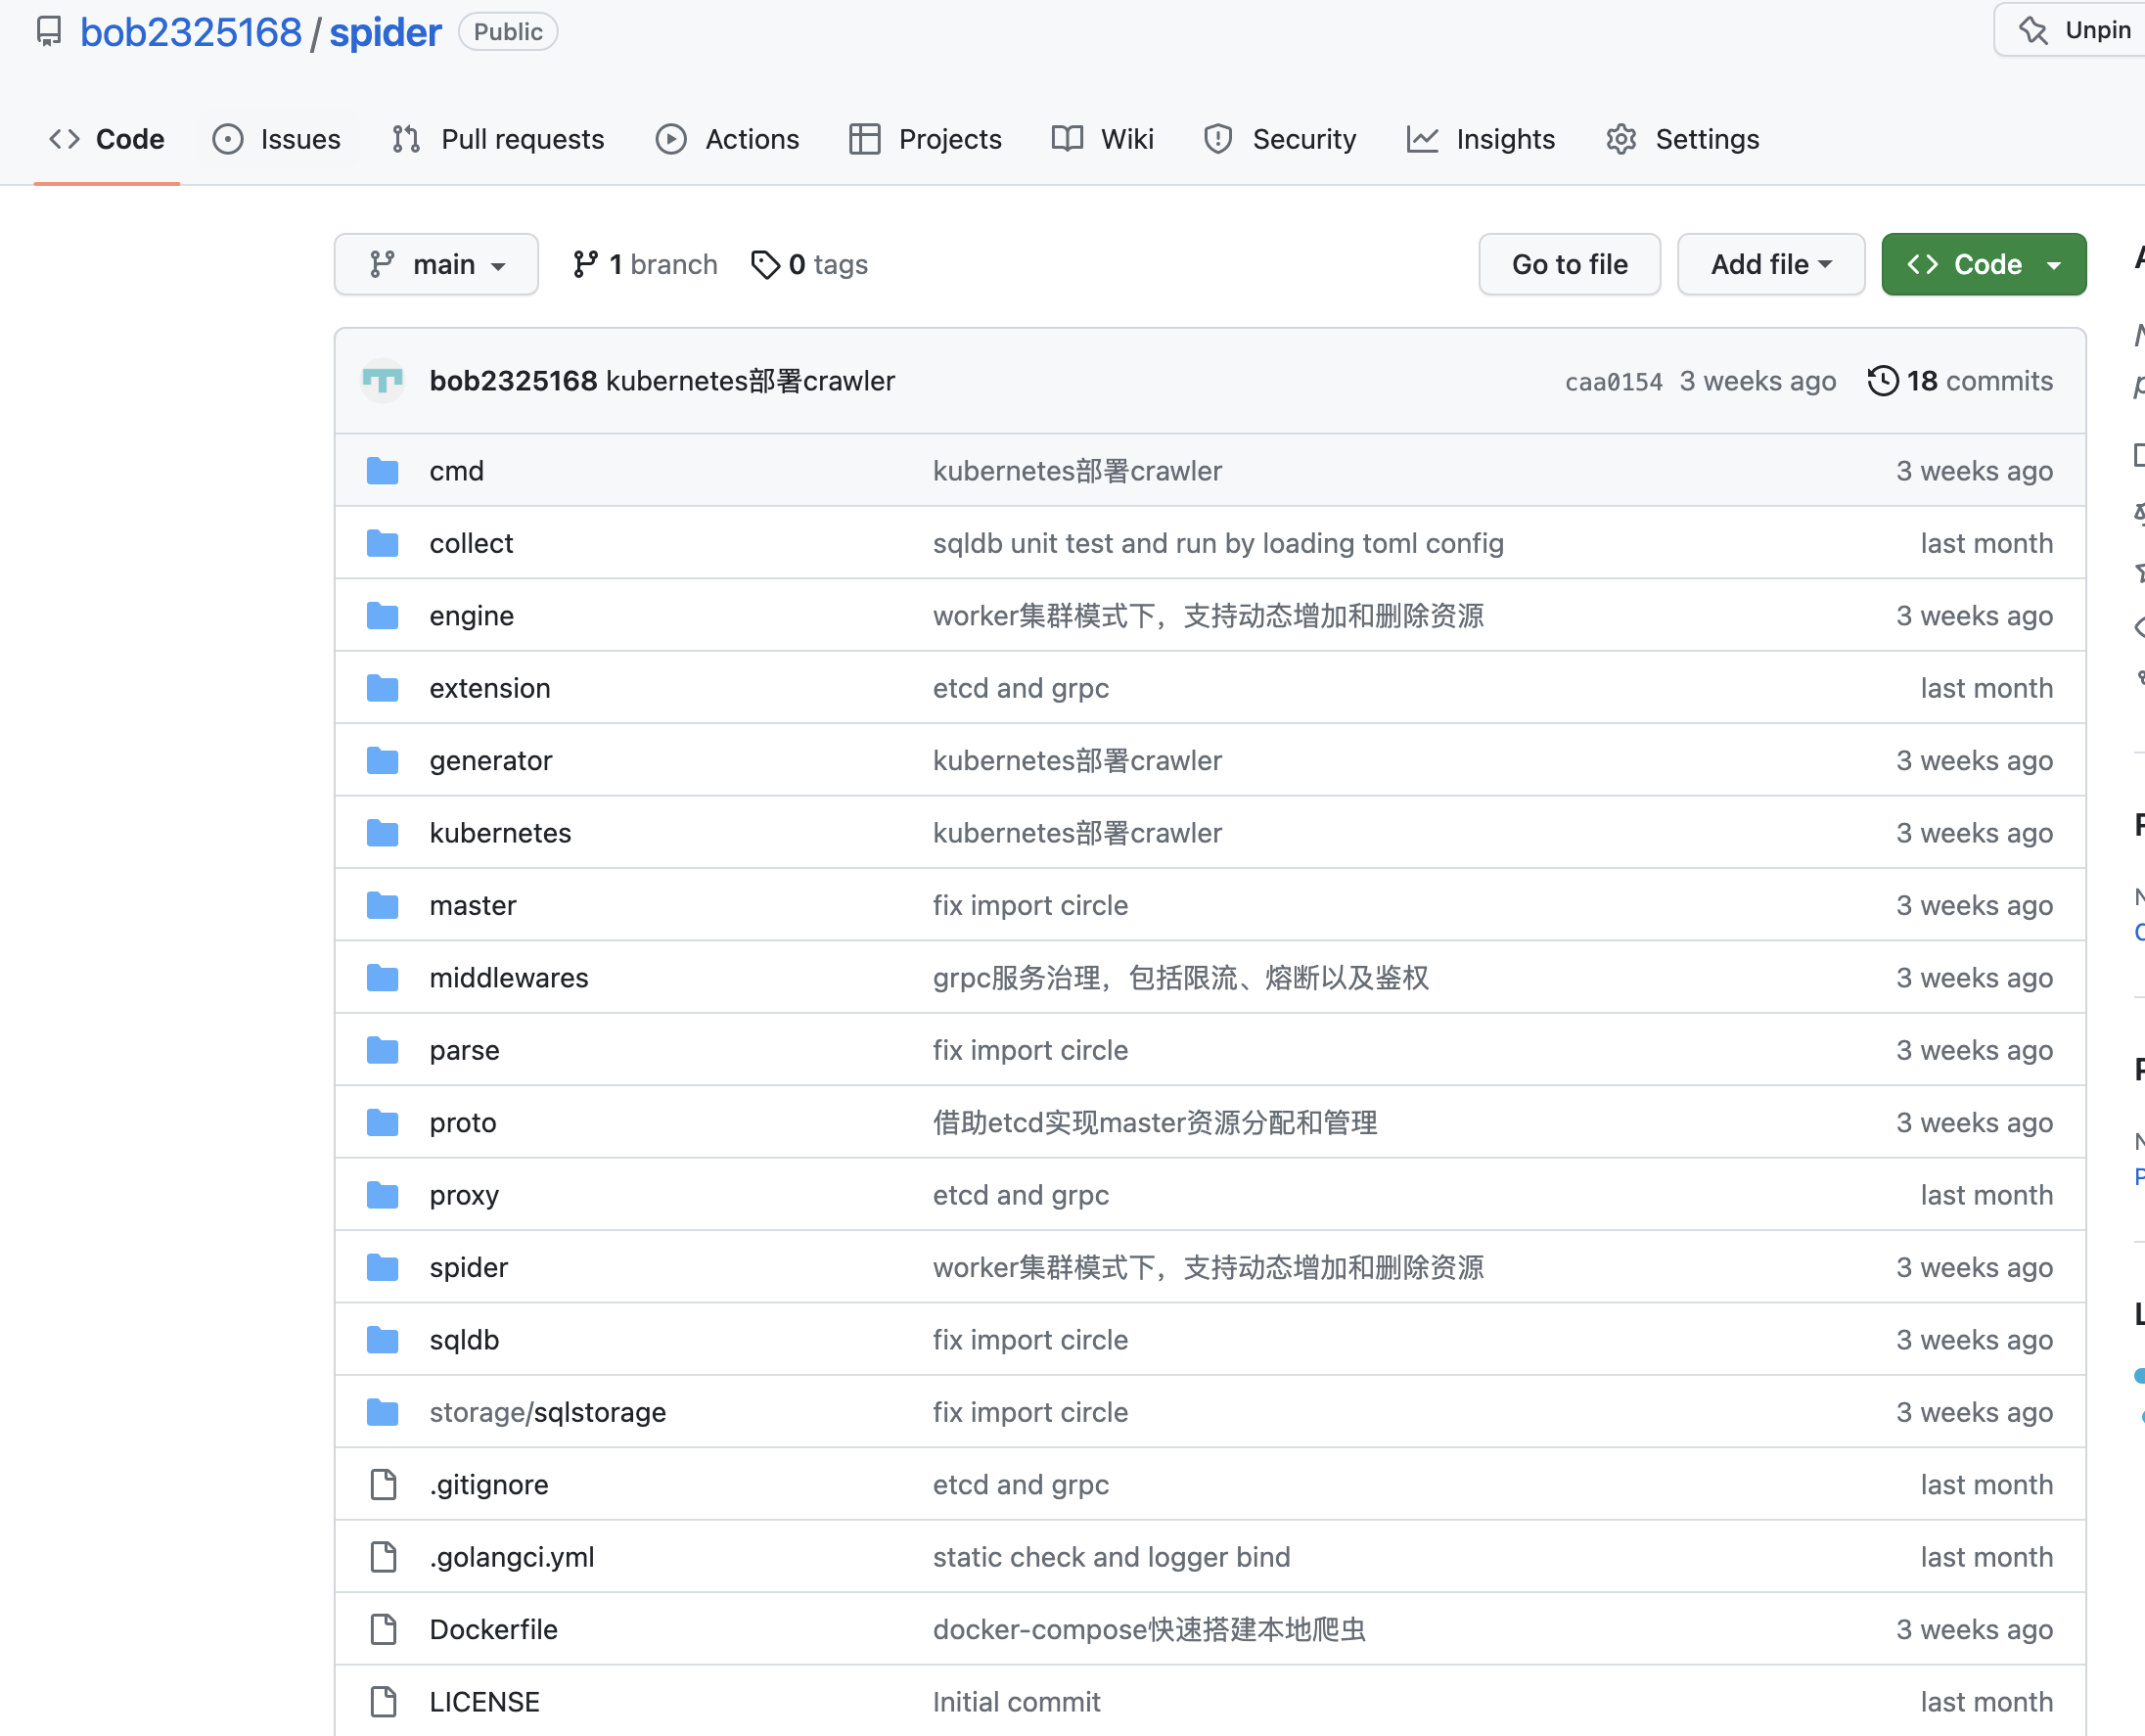
Task: Click the Go to file button
Action: 1569,264
